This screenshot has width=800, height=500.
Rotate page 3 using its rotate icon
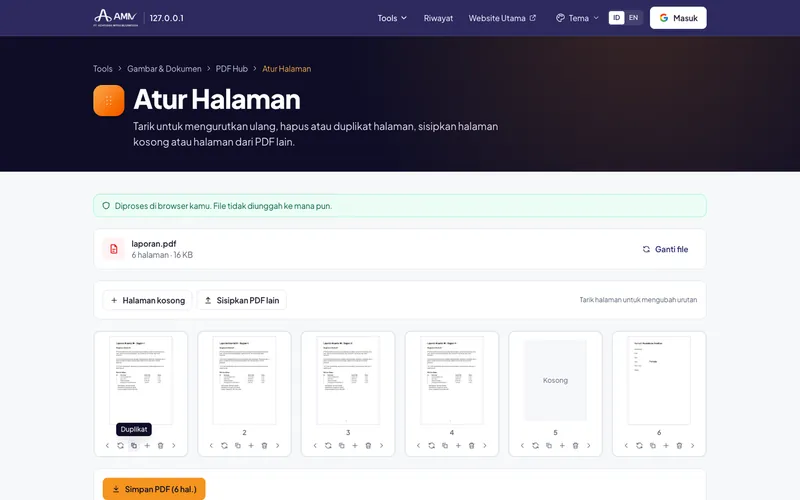pyautogui.click(x=328, y=445)
